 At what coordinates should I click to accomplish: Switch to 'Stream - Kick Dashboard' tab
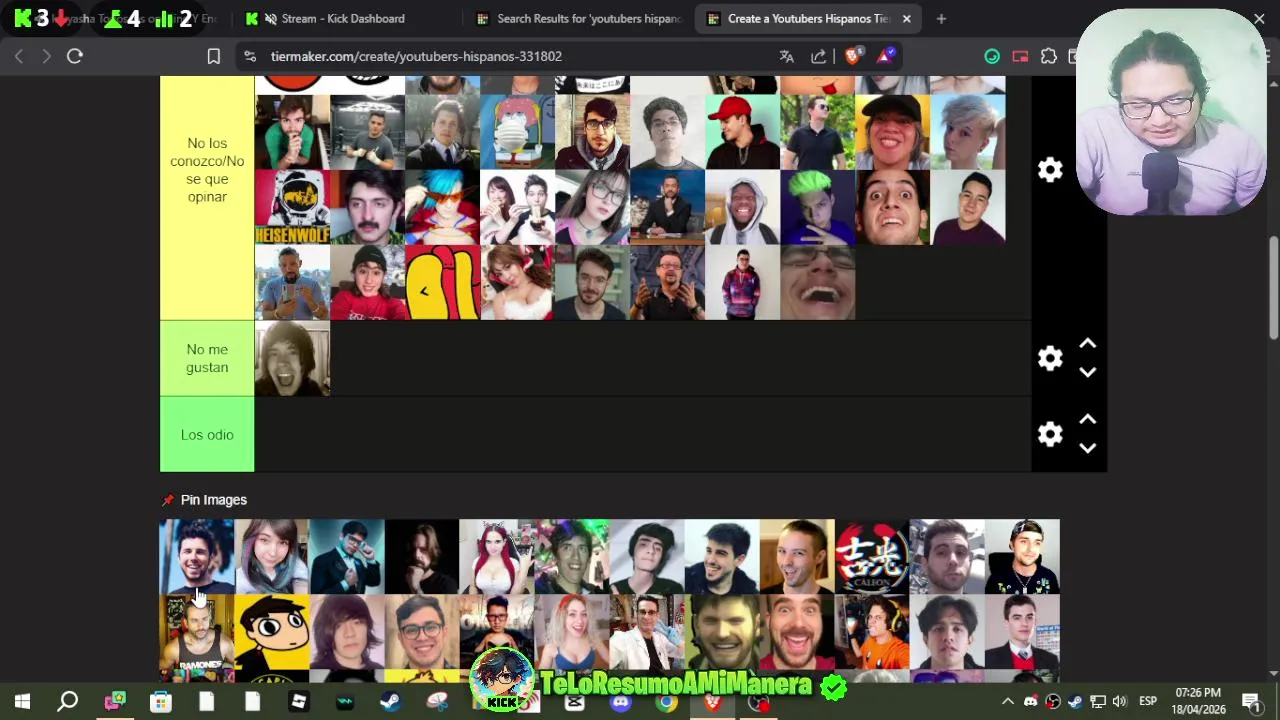click(x=343, y=19)
